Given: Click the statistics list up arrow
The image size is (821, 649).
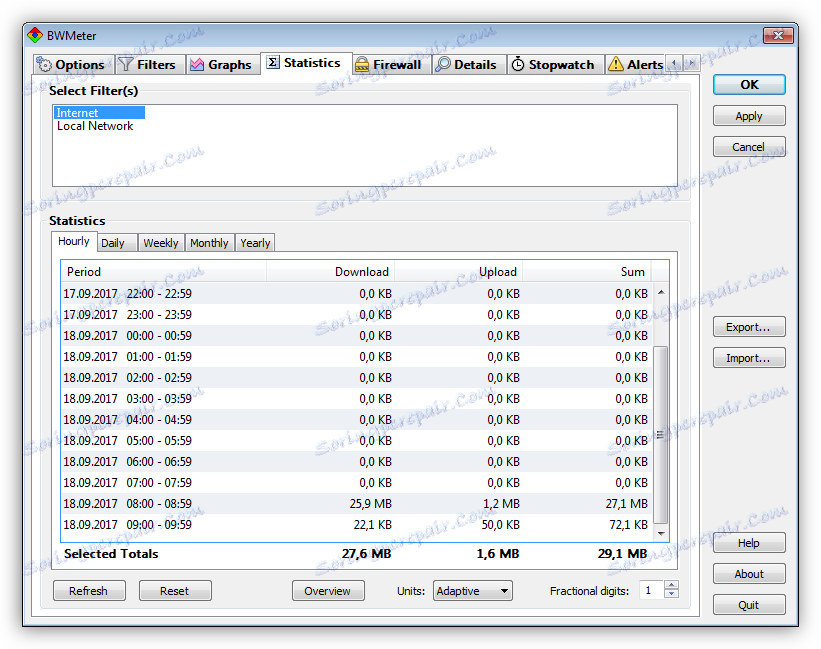Looking at the screenshot, I should coord(661,292).
